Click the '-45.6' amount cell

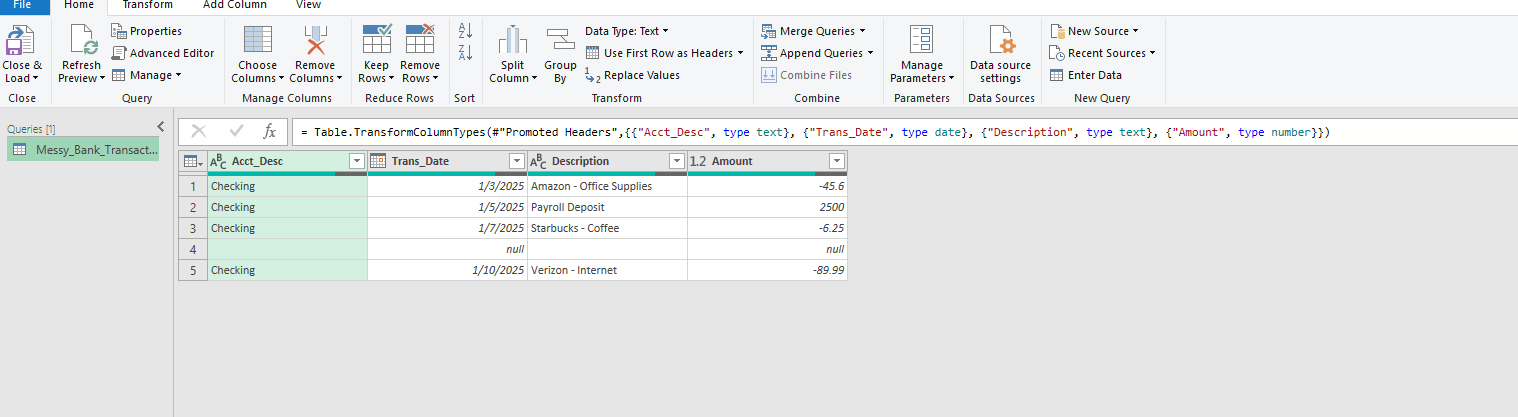(x=767, y=186)
